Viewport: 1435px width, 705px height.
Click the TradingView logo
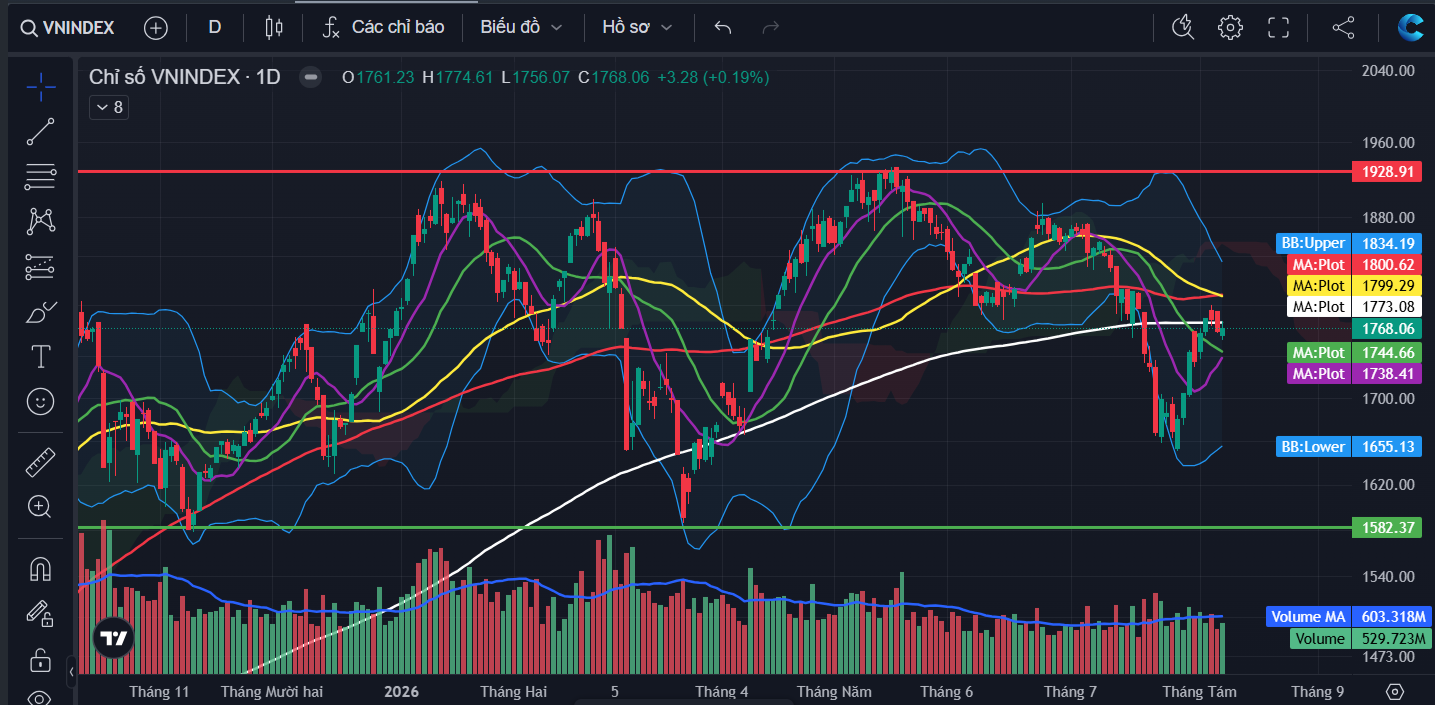click(113, 638)
